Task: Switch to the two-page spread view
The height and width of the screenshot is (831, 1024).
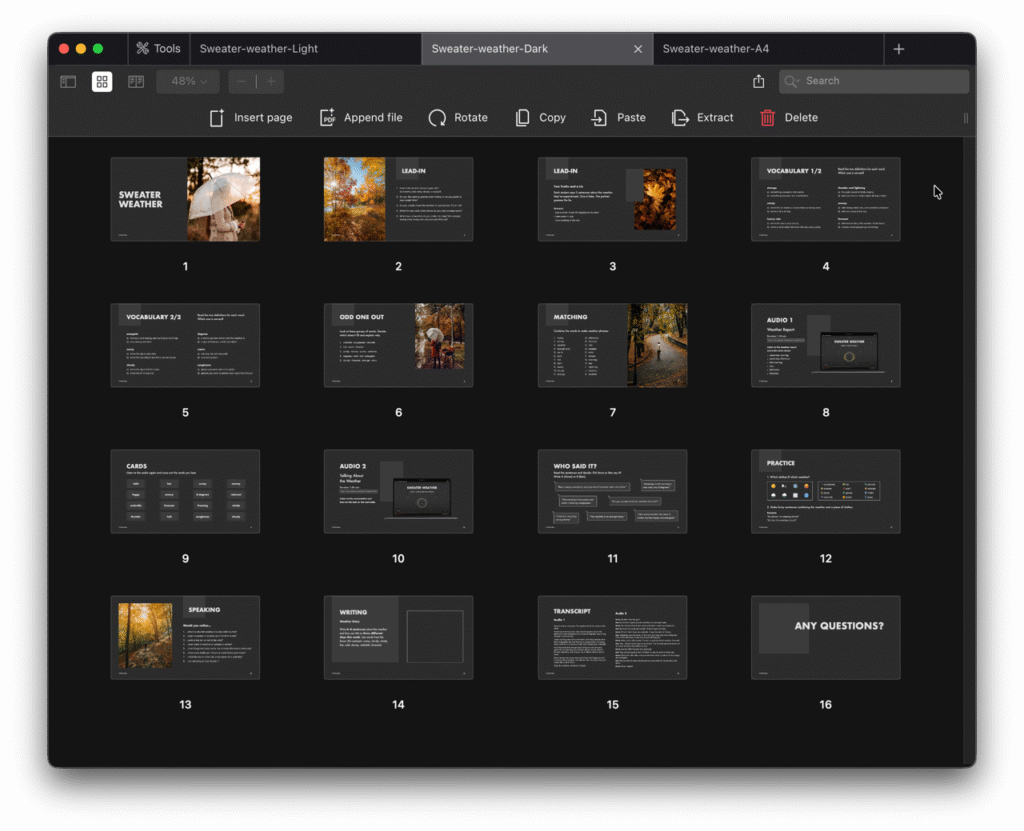Action: click(x=136, y=82)
